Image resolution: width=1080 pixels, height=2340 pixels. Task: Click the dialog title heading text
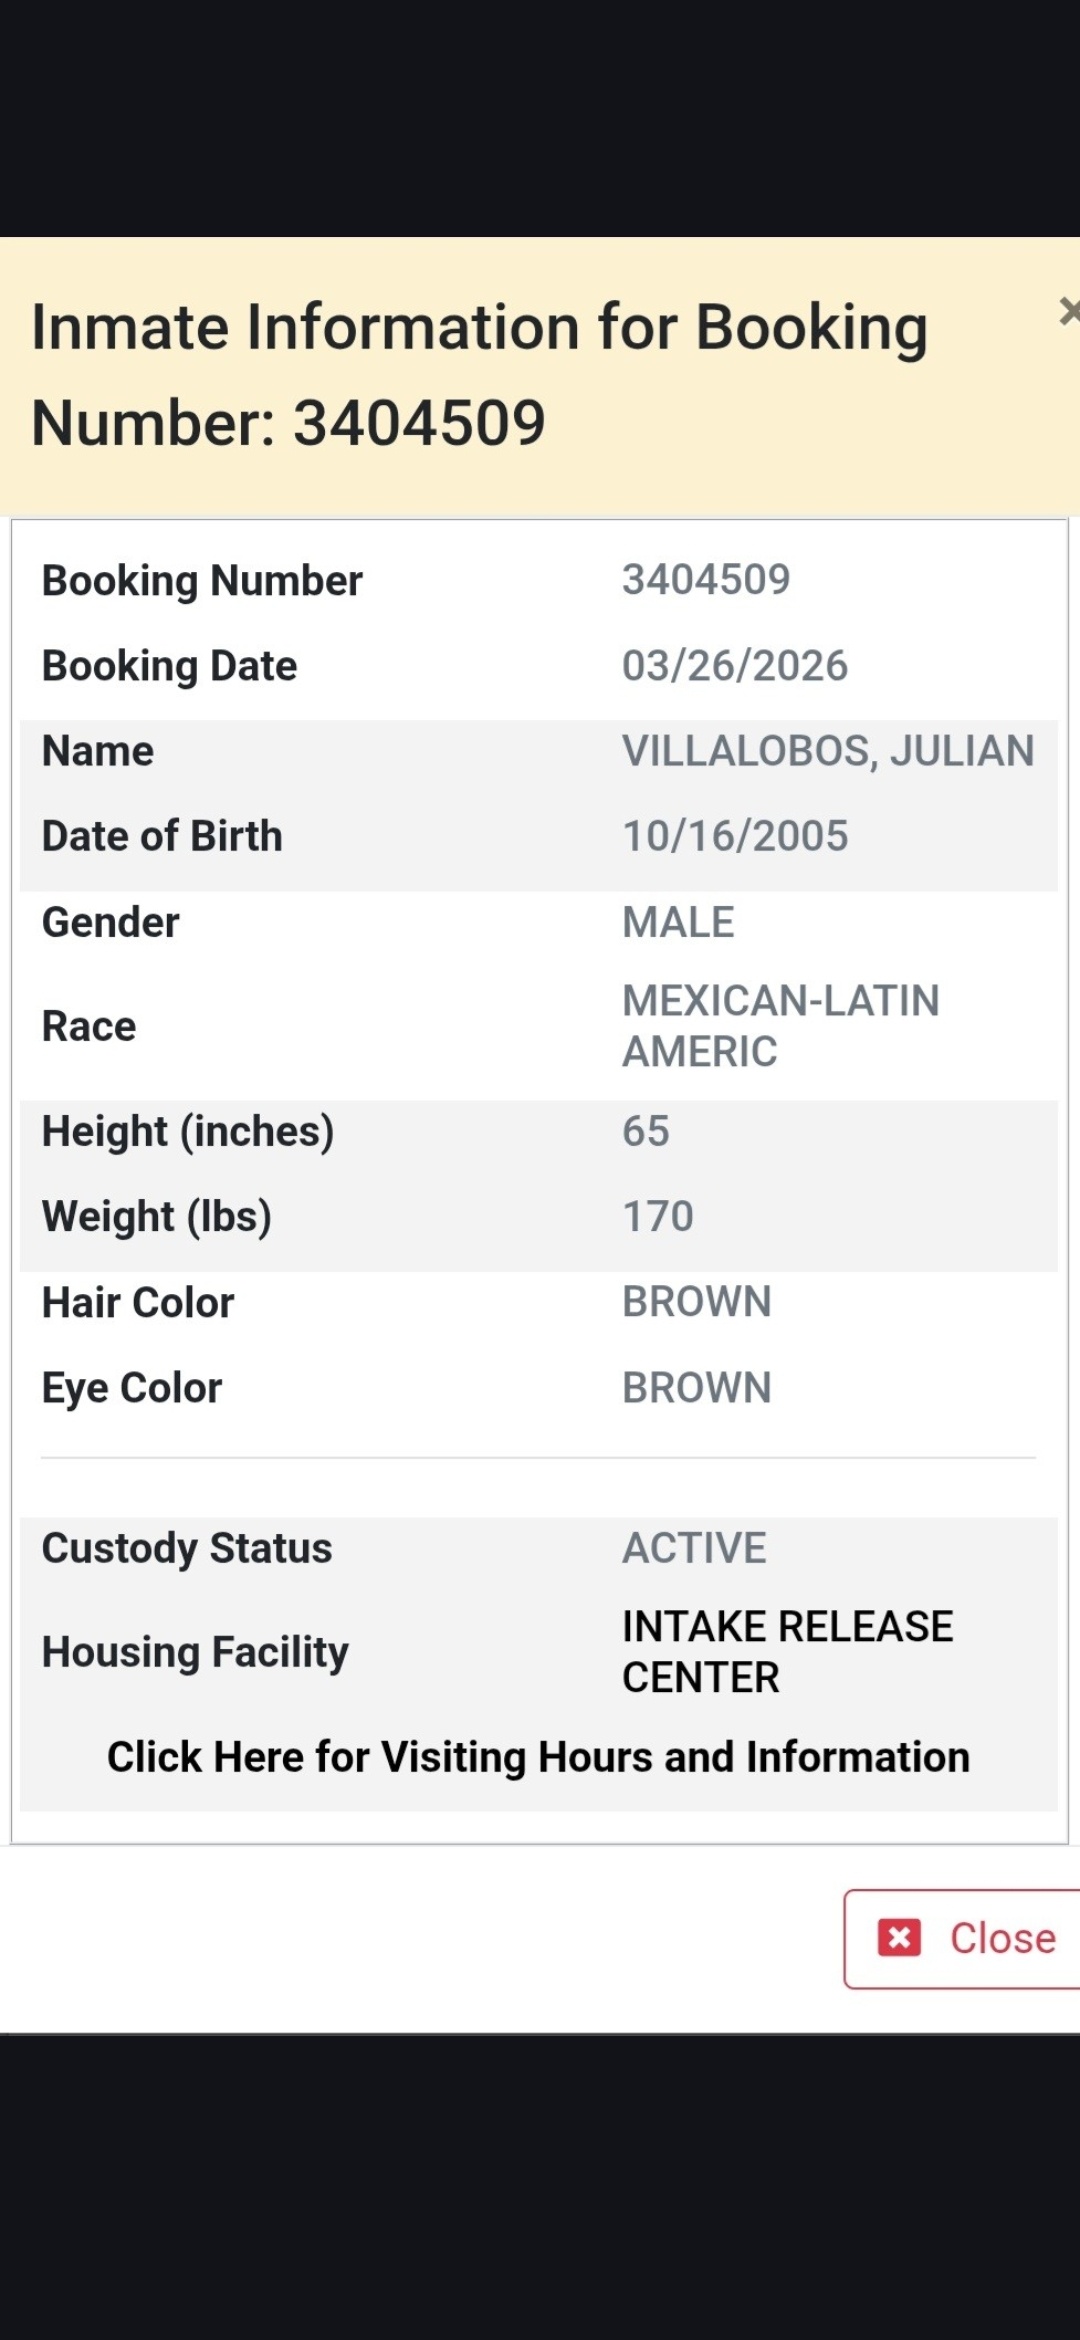click(479, 374)
